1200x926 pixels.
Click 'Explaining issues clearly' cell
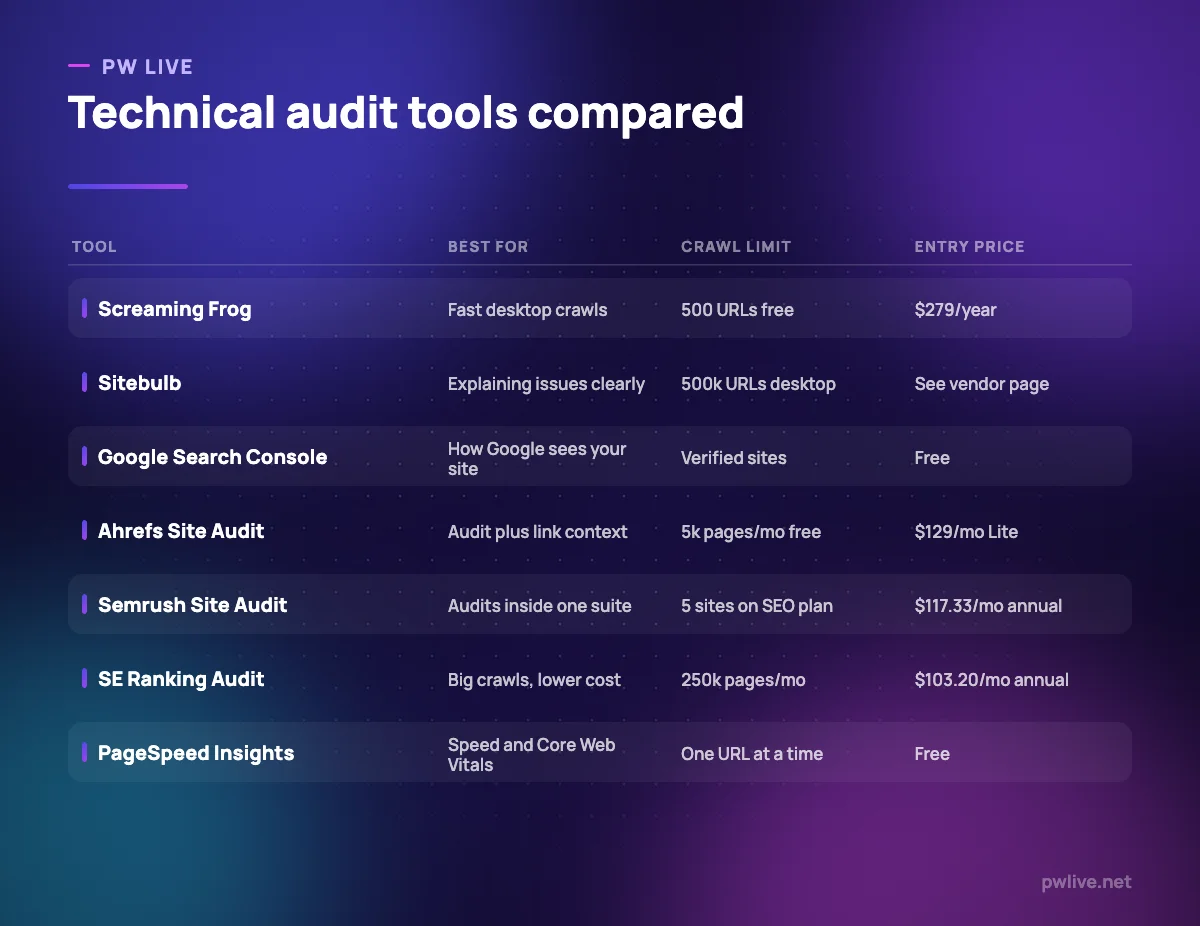click(546, 384)
